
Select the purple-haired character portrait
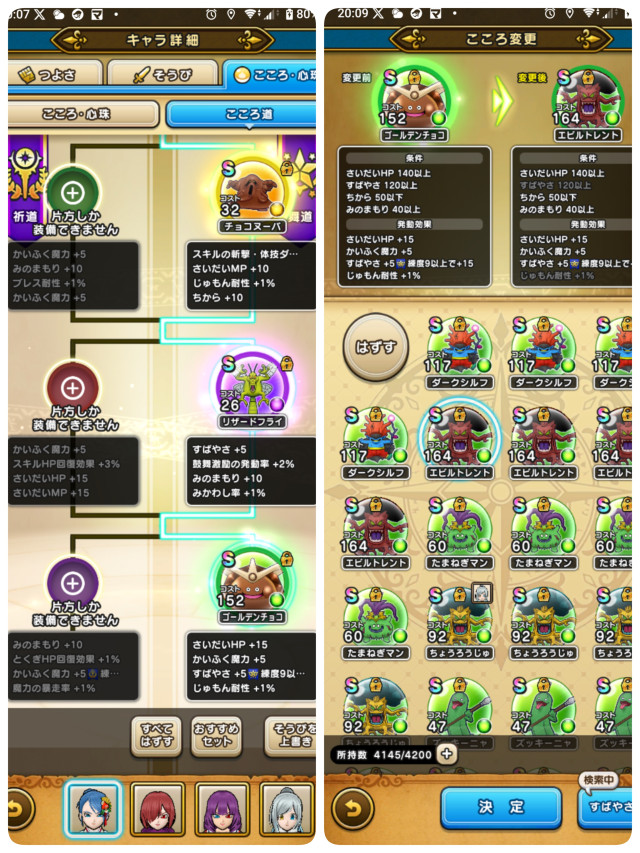222,809
